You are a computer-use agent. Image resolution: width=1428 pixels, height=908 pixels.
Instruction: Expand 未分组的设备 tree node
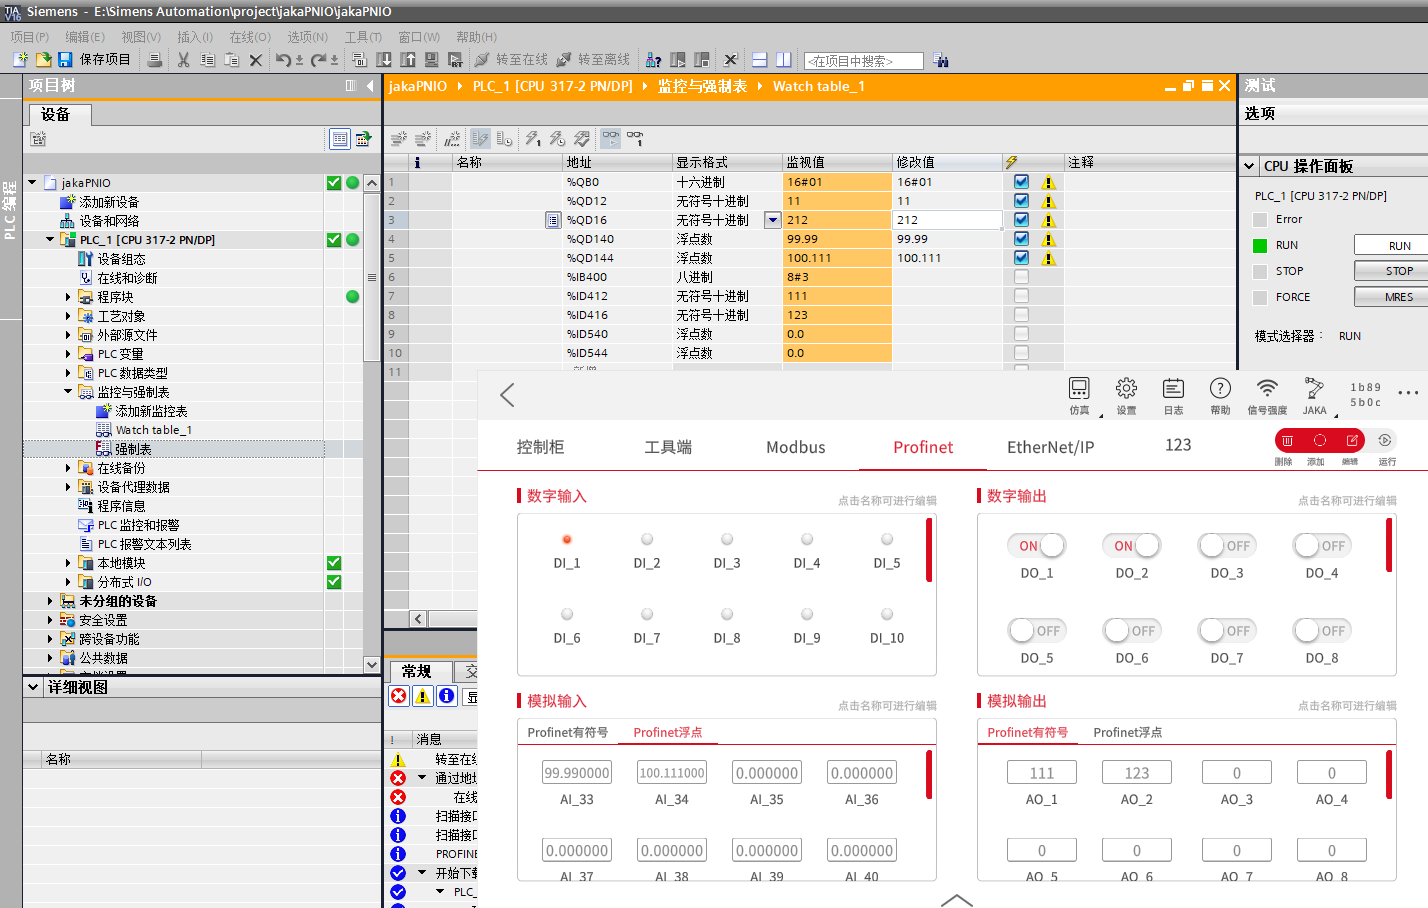[50, 601]
